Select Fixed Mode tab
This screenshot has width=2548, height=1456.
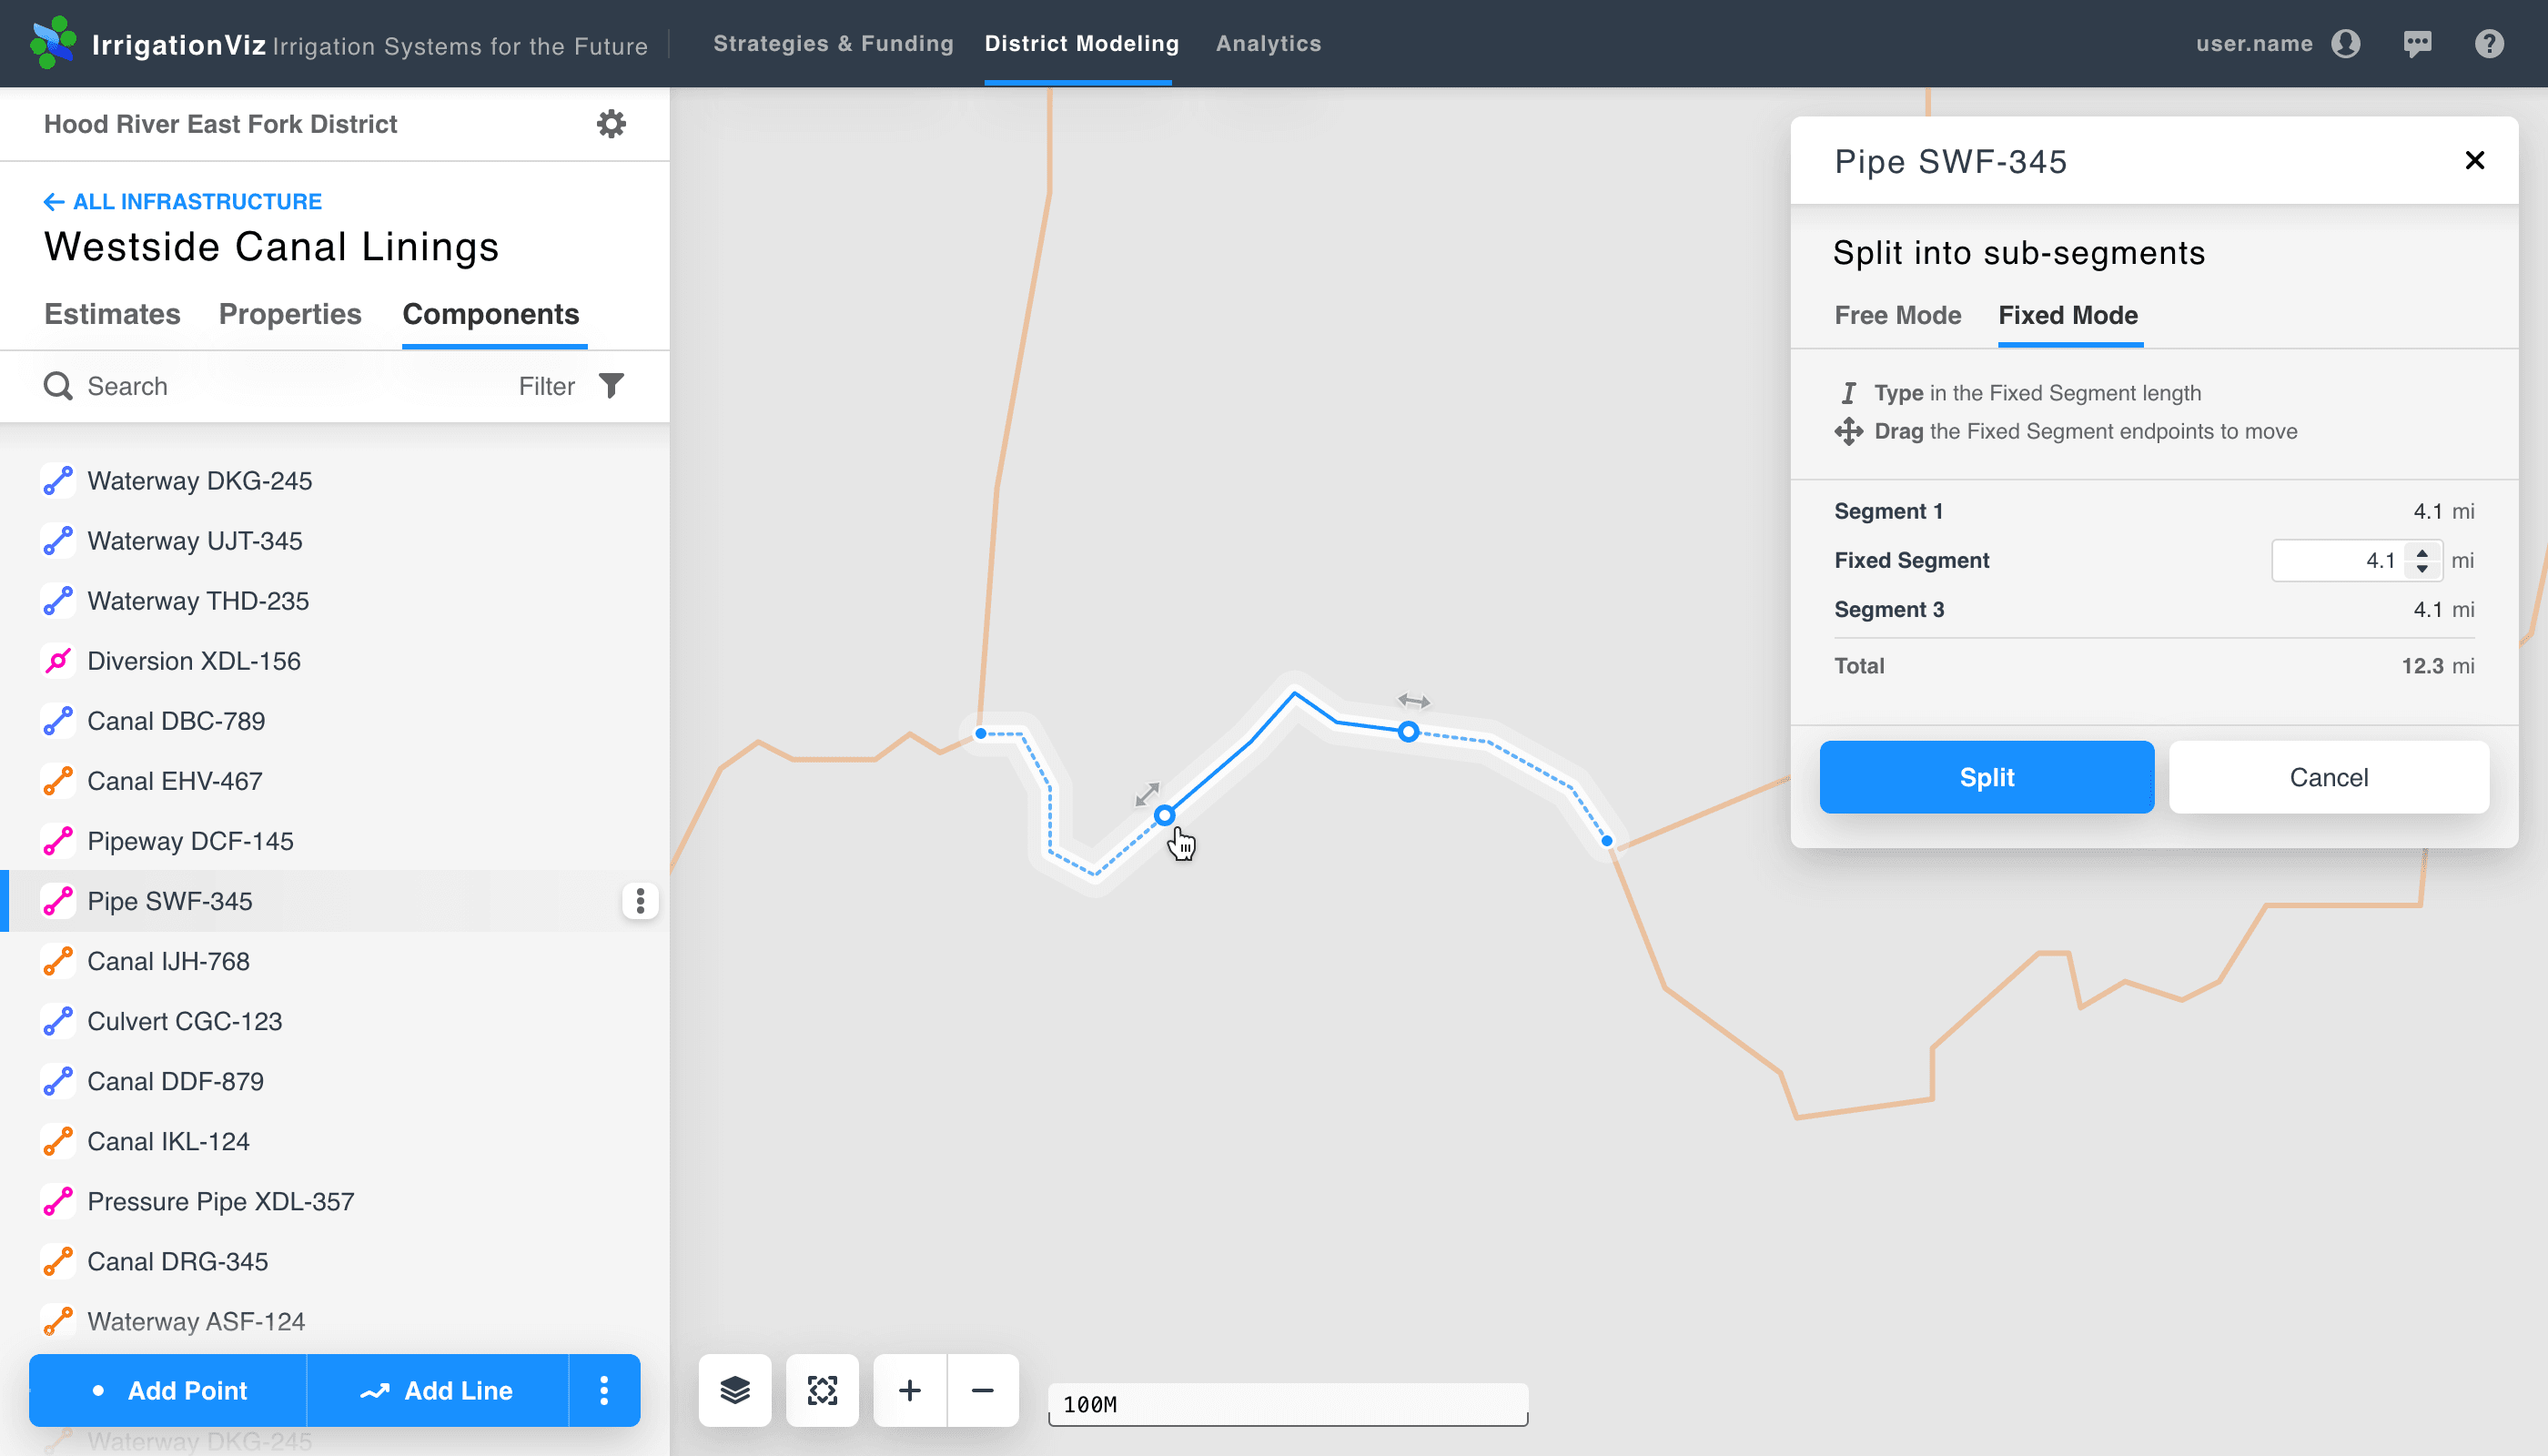coord(2068,315)
